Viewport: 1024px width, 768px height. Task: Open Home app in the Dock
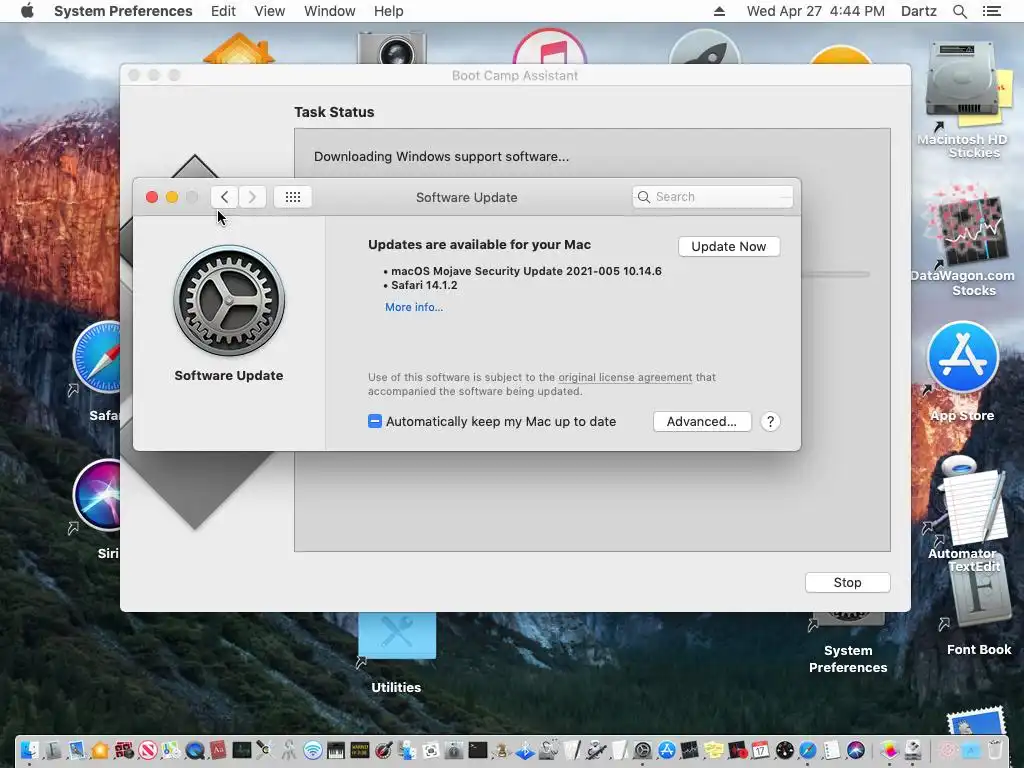coord(100,750)
